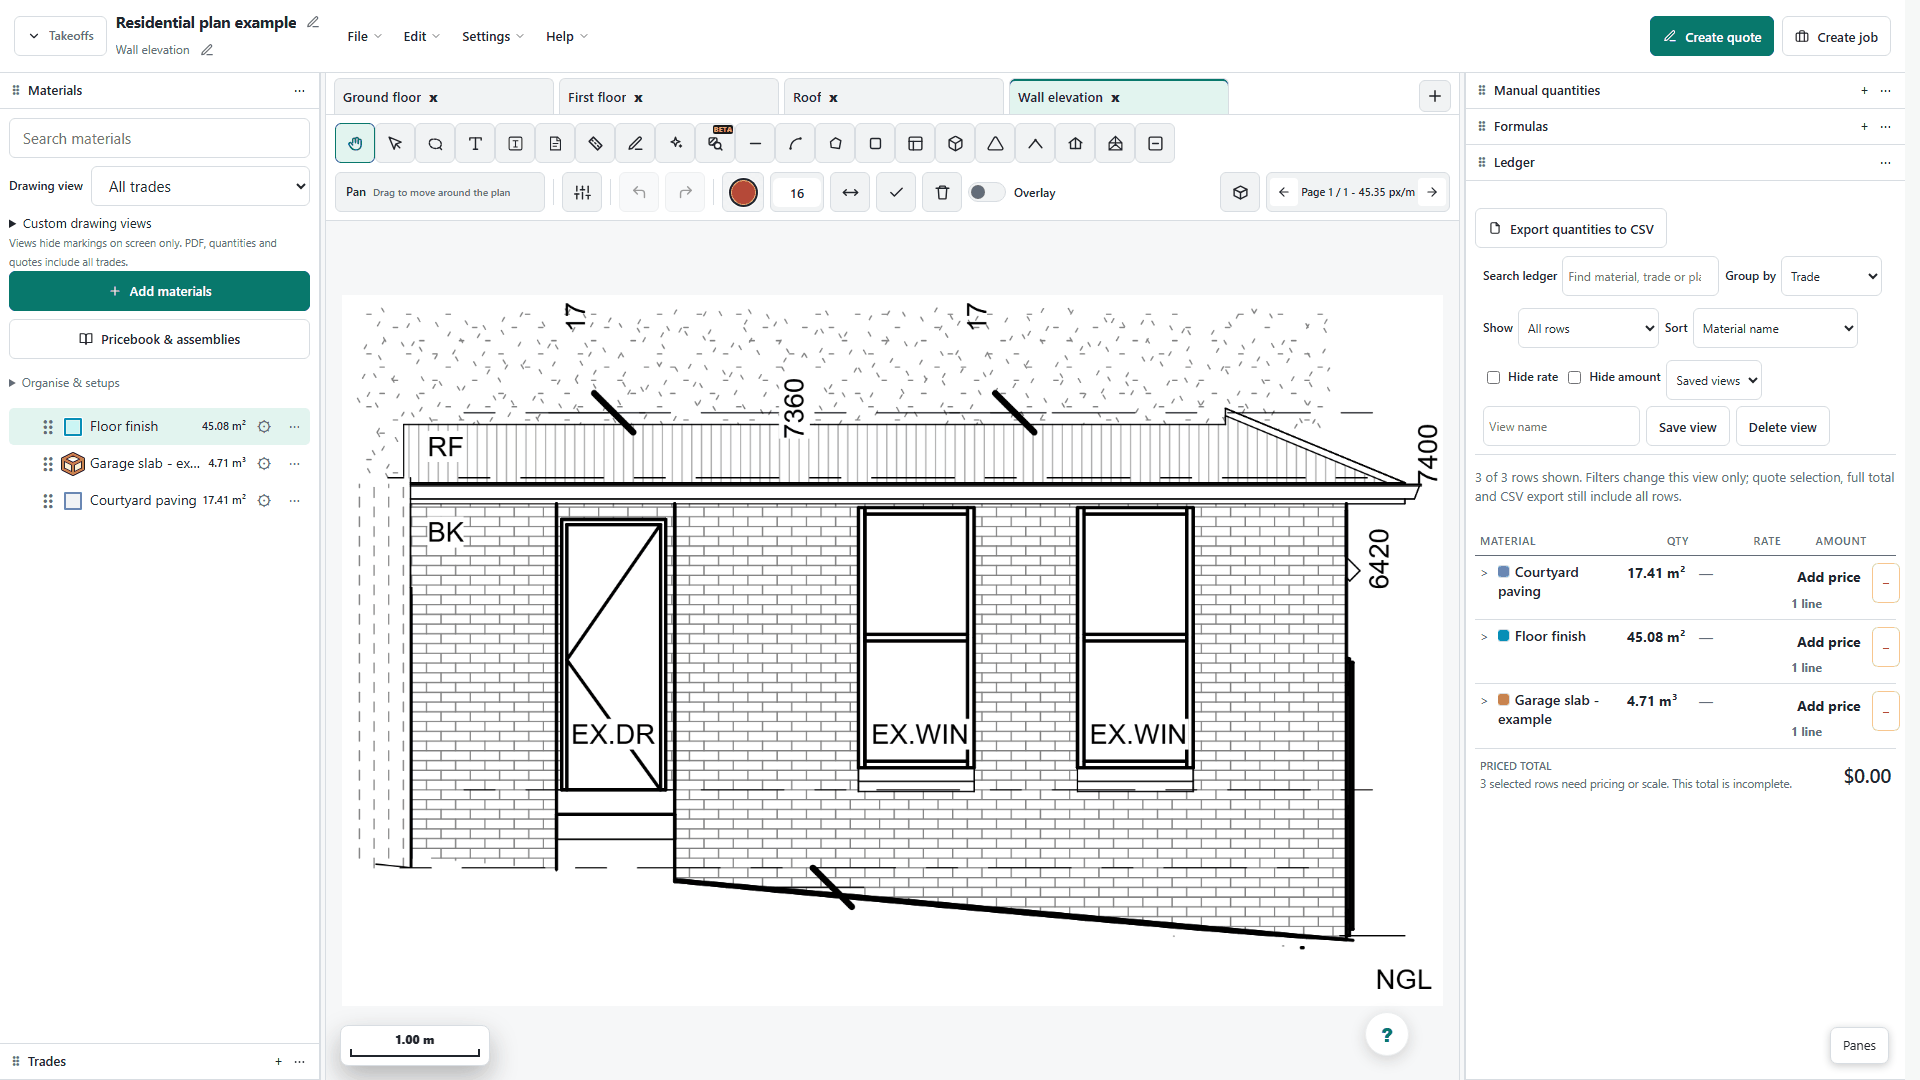The height and width of the screenshot is (1080, 1920).
Task: Select the note document tool
Action: point(555,144)
